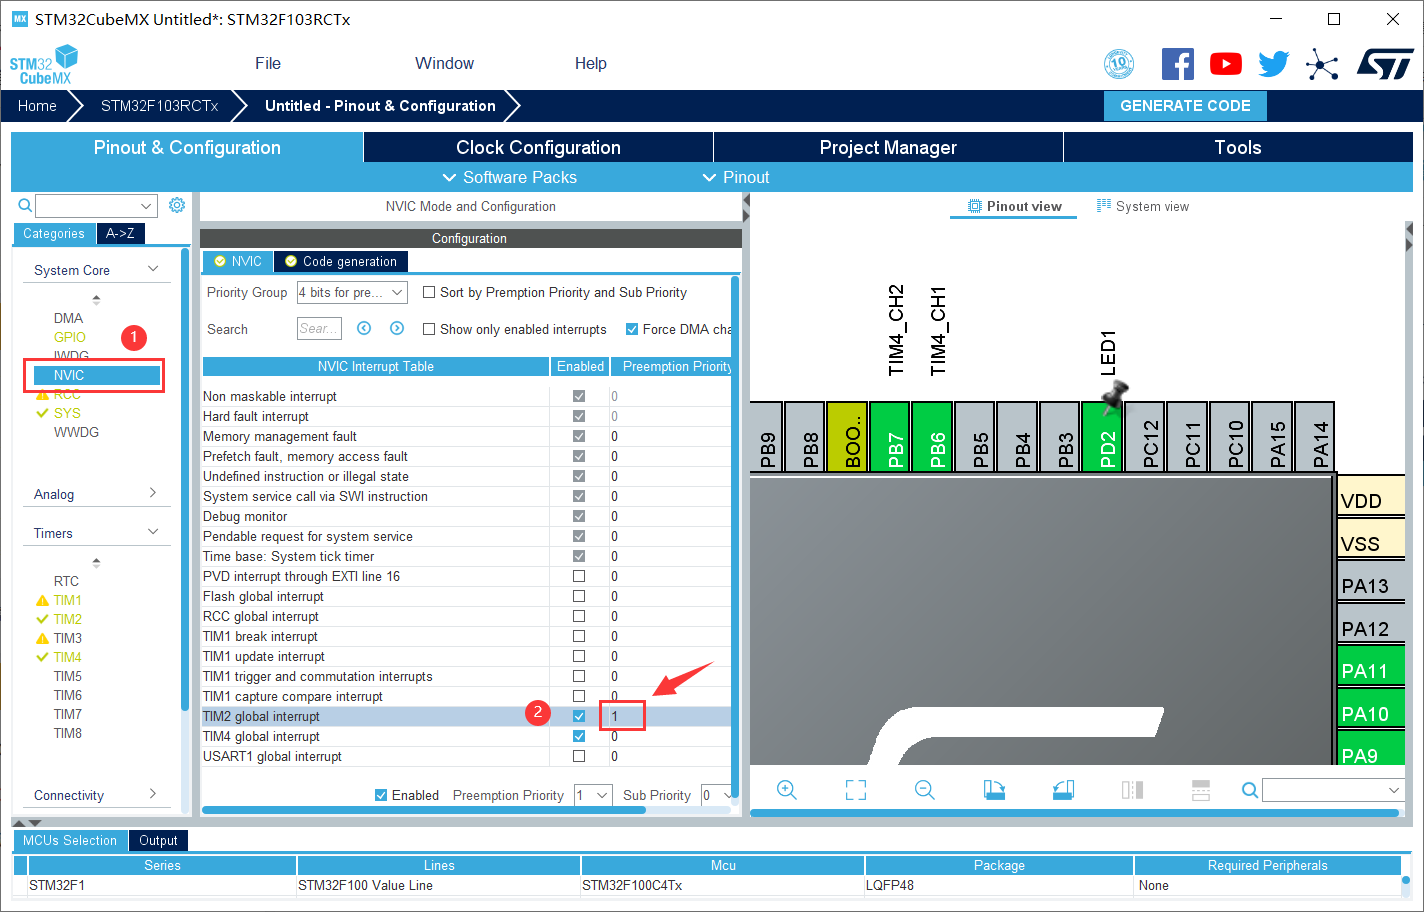This screenshot has width=1424, height=912.
Task: Click the horizontal scrollbar under NVIC table
Action: click(x=424, y=810)
